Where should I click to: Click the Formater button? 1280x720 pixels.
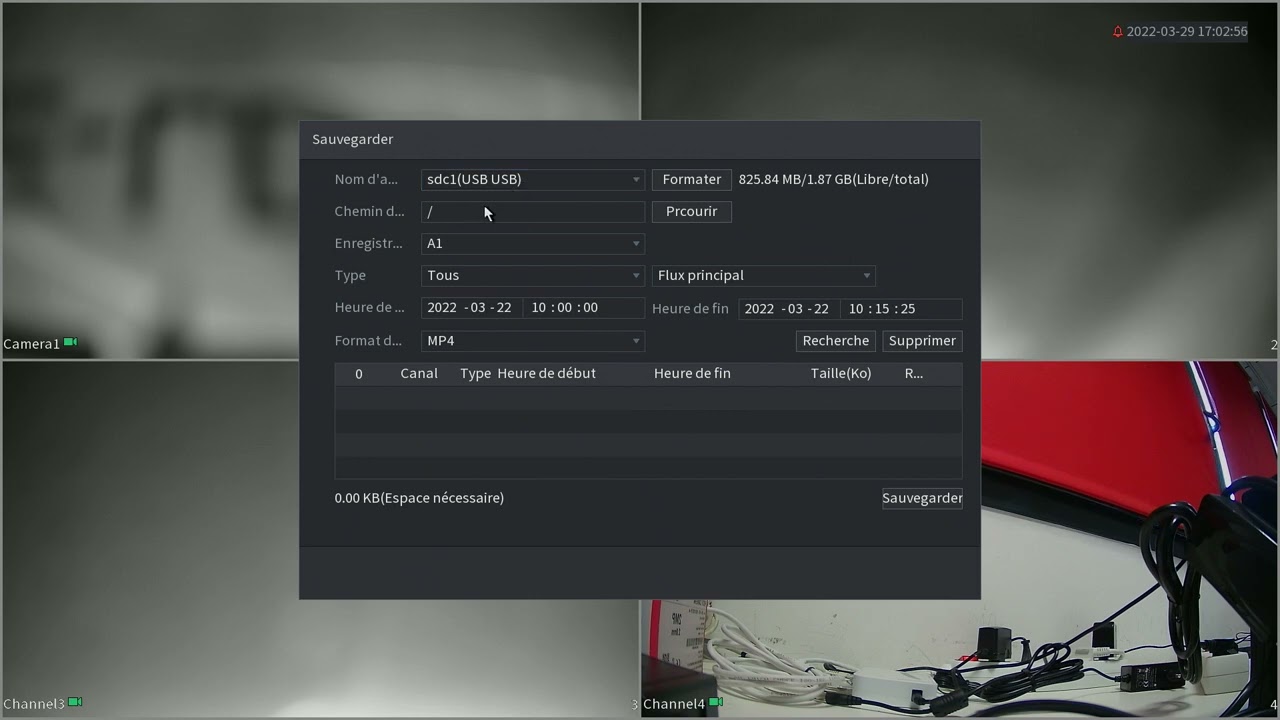tap(691, 179)
